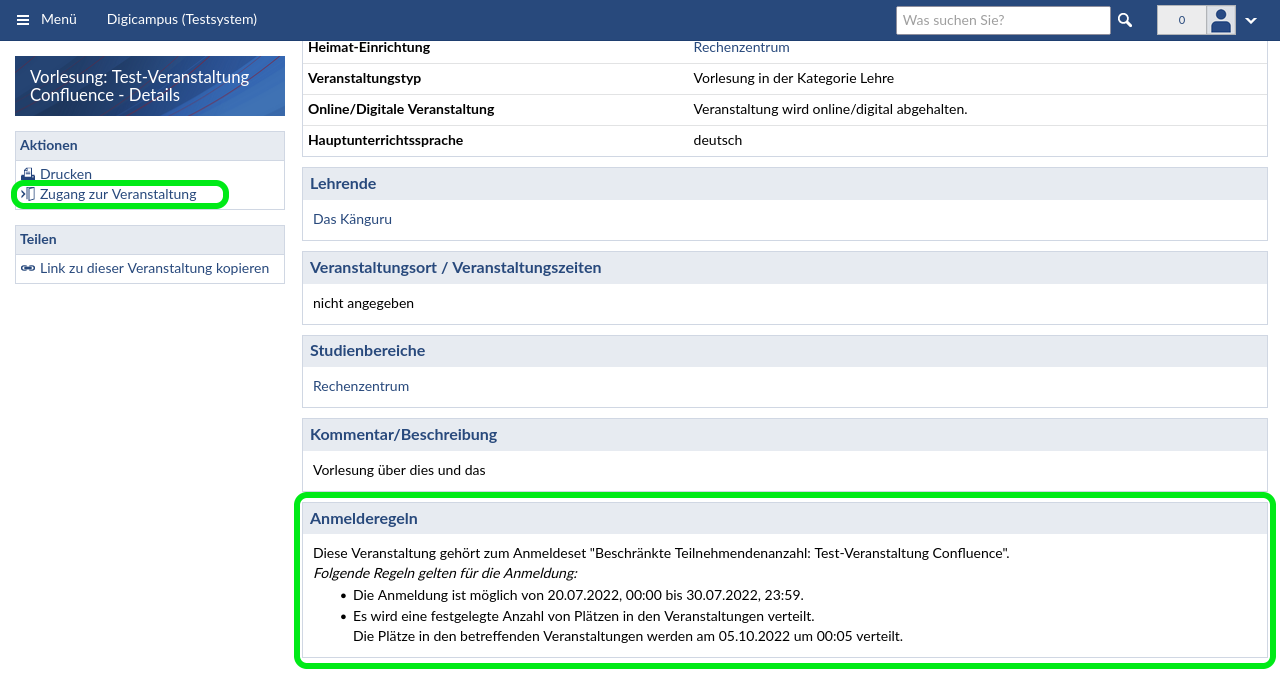The height and width of the screenshot is (700, 1280).
Task: Click the chain link icon under Teilen
Action: pos(28,268)
